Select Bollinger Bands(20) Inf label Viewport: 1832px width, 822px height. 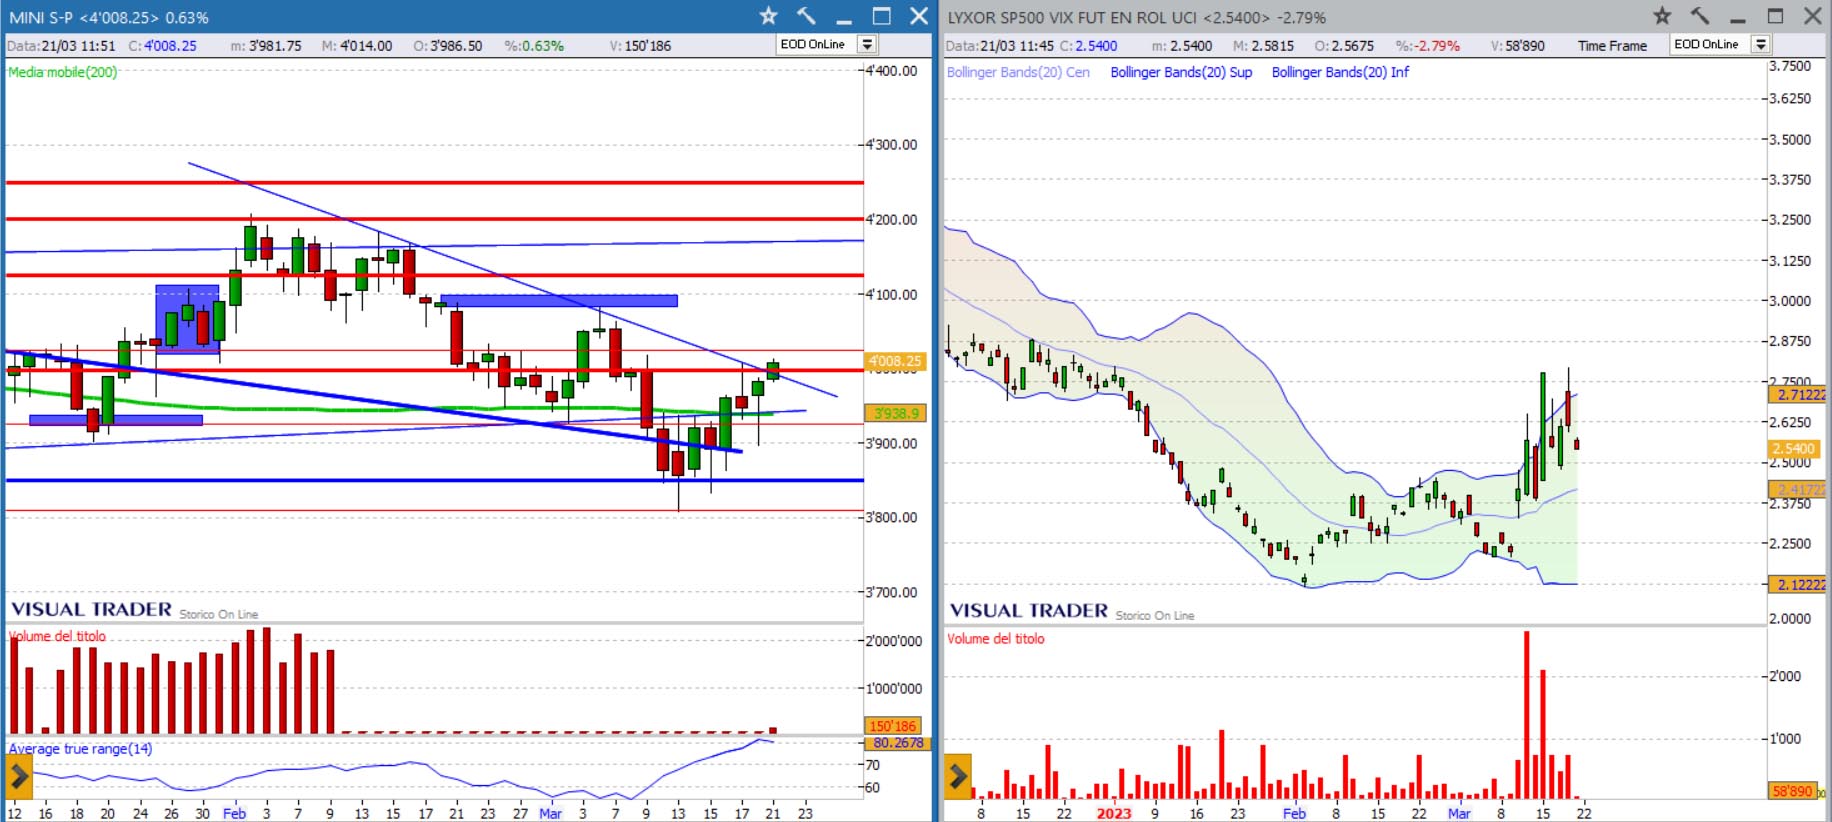click(x=1340, y=72)
